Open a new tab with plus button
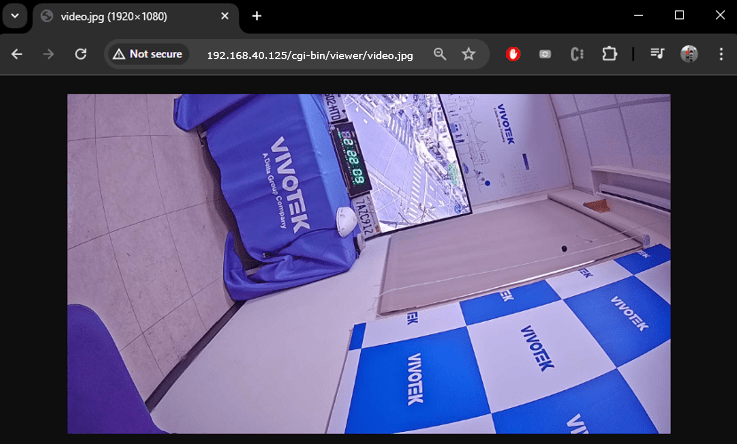This screenshot has height=444, width=737. pos(257,16)
